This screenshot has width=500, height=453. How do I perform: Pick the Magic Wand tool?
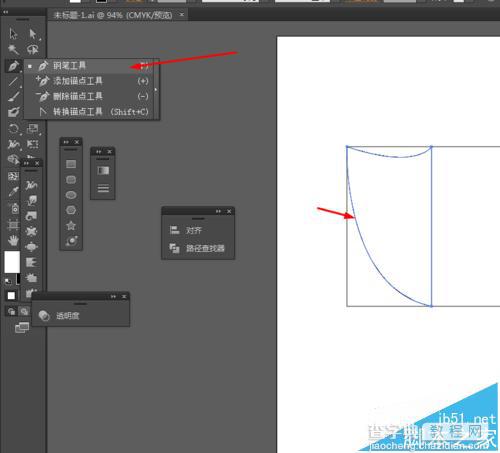click(x=13, y=49)
